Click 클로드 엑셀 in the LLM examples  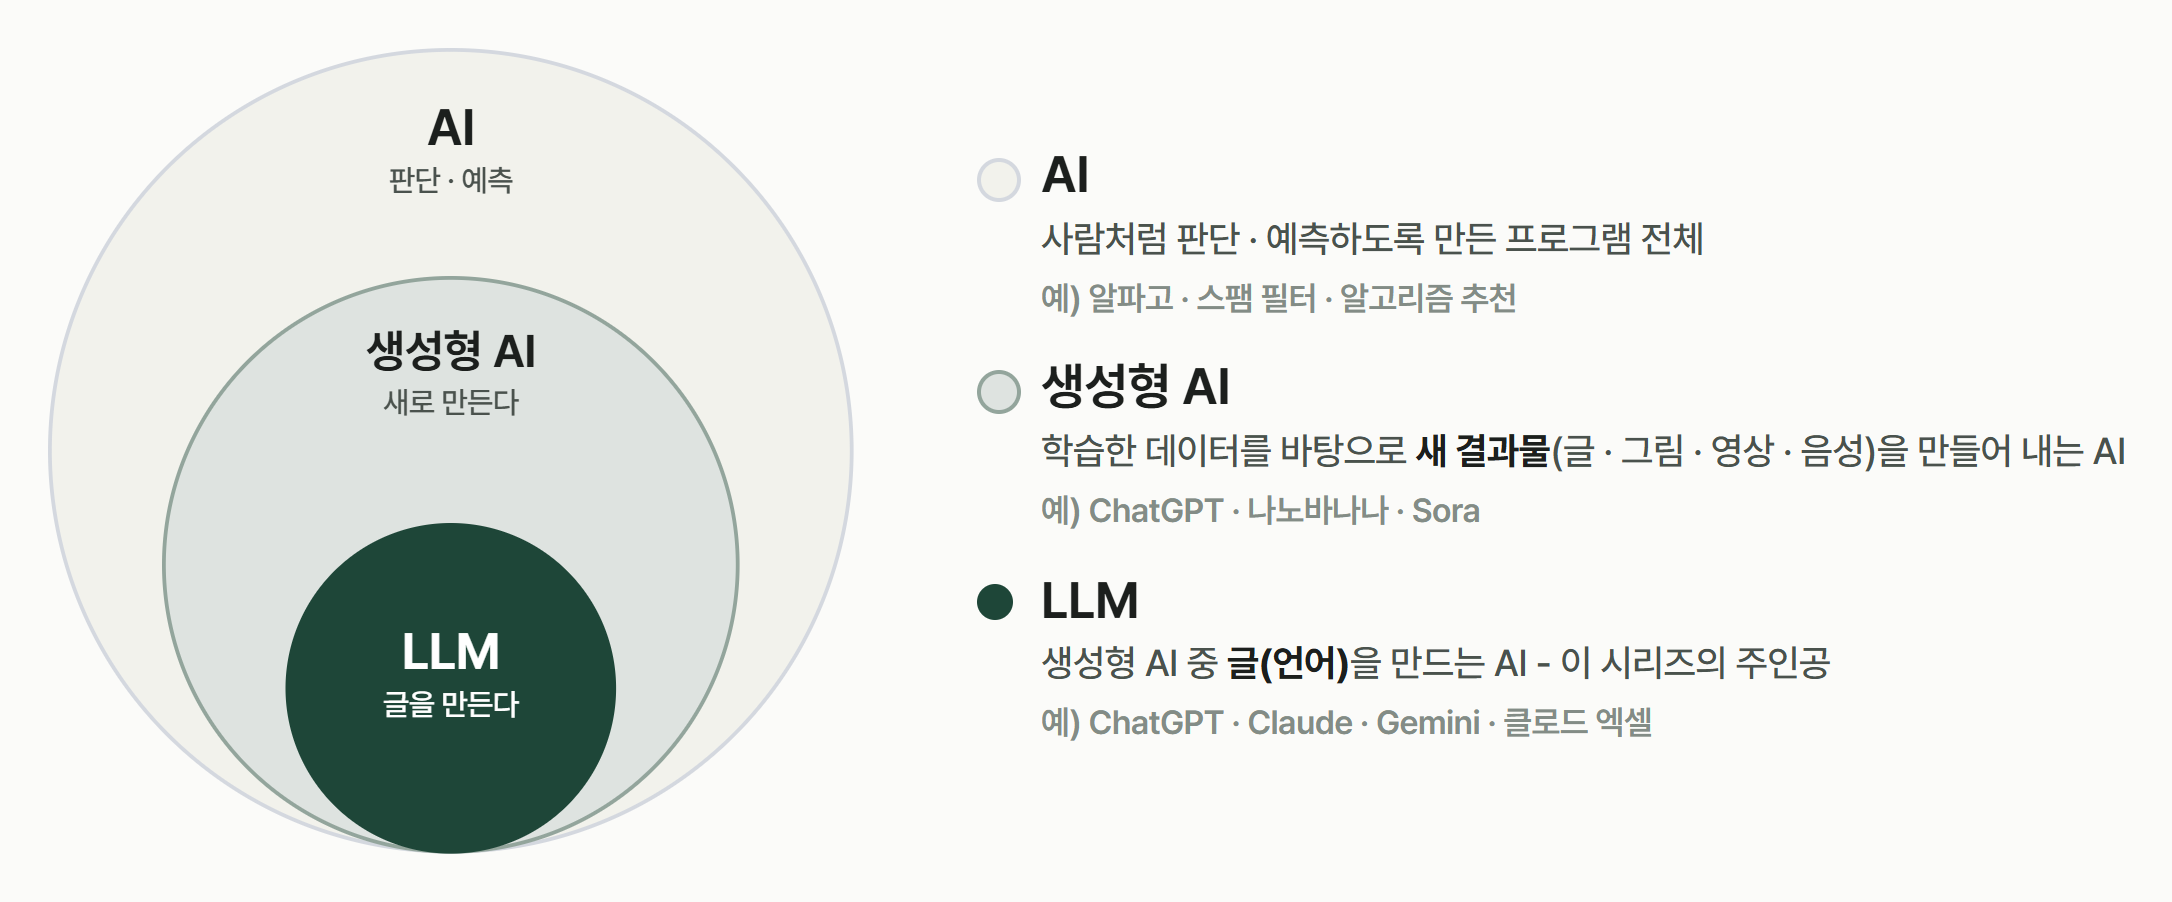click(1578, 723)
